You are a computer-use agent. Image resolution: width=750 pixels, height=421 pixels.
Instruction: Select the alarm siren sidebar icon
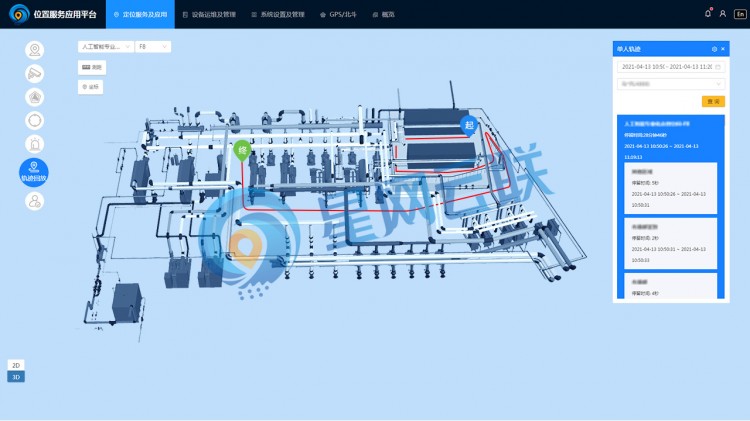click(35, 144)
